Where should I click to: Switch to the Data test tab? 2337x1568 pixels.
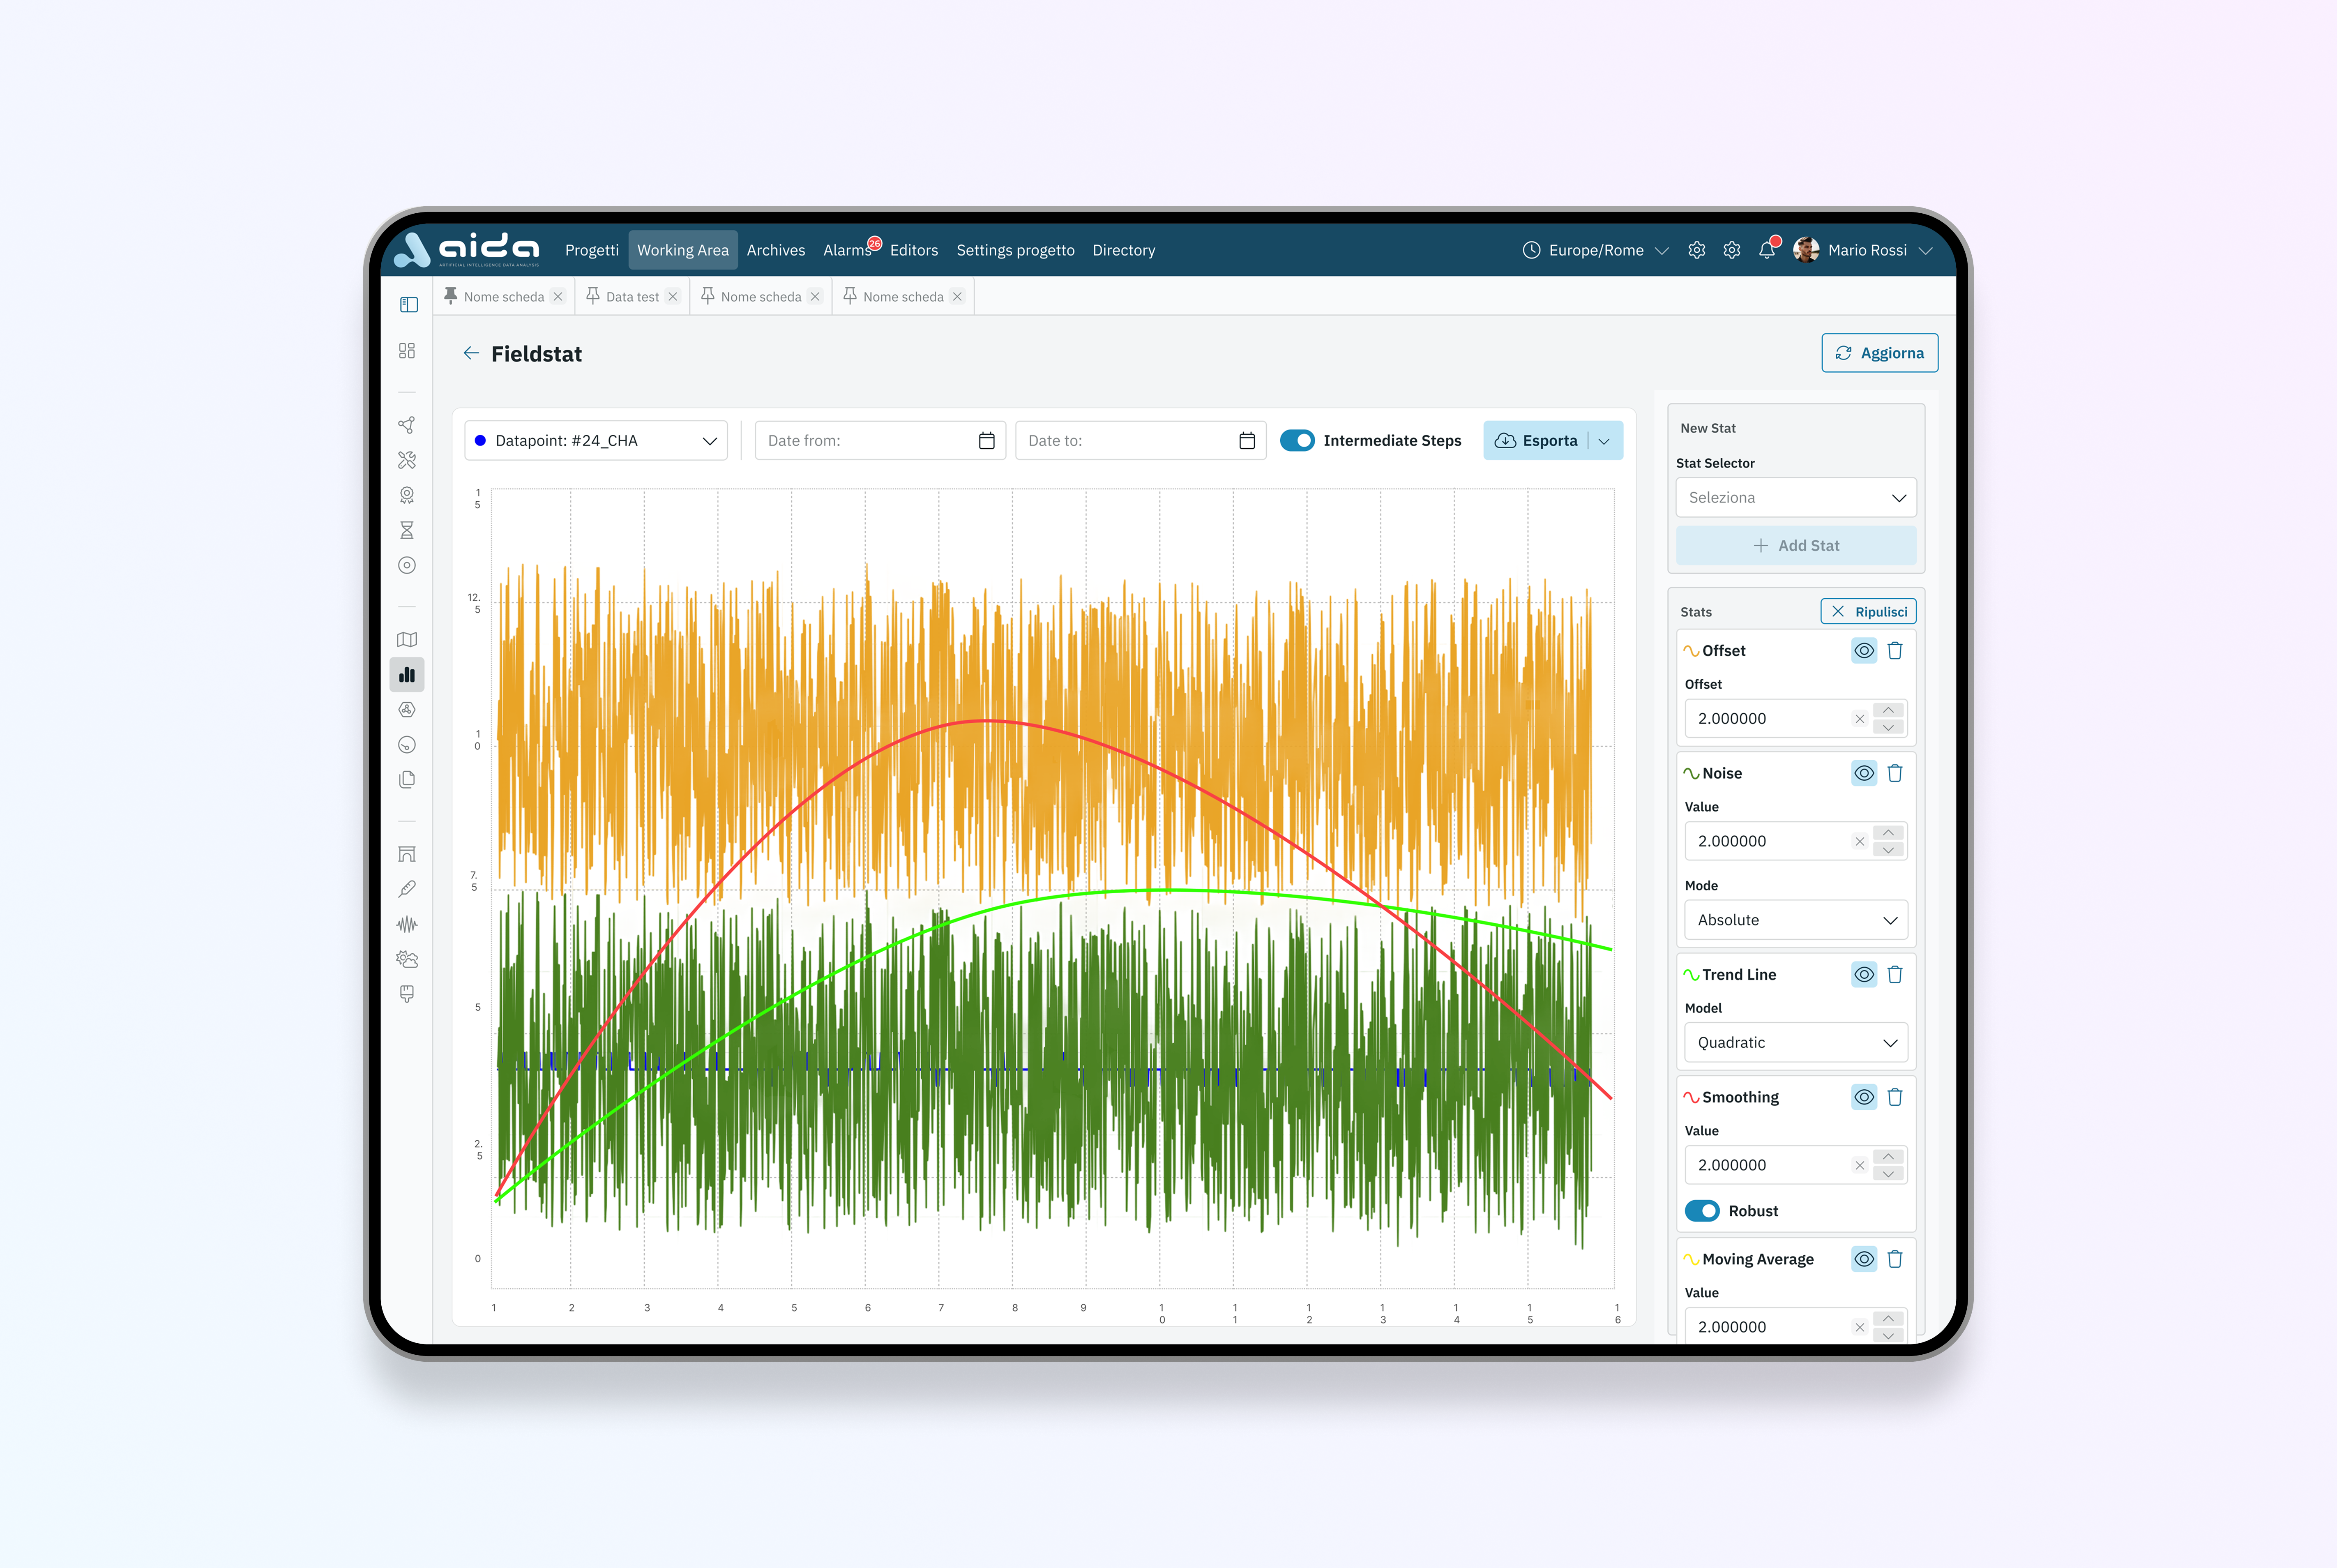(632, 297)
